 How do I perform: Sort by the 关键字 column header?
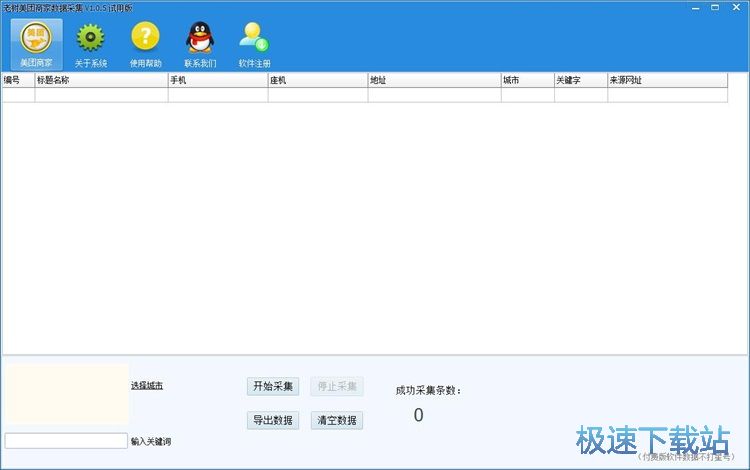pyautogui.click(x=581, y=80)
